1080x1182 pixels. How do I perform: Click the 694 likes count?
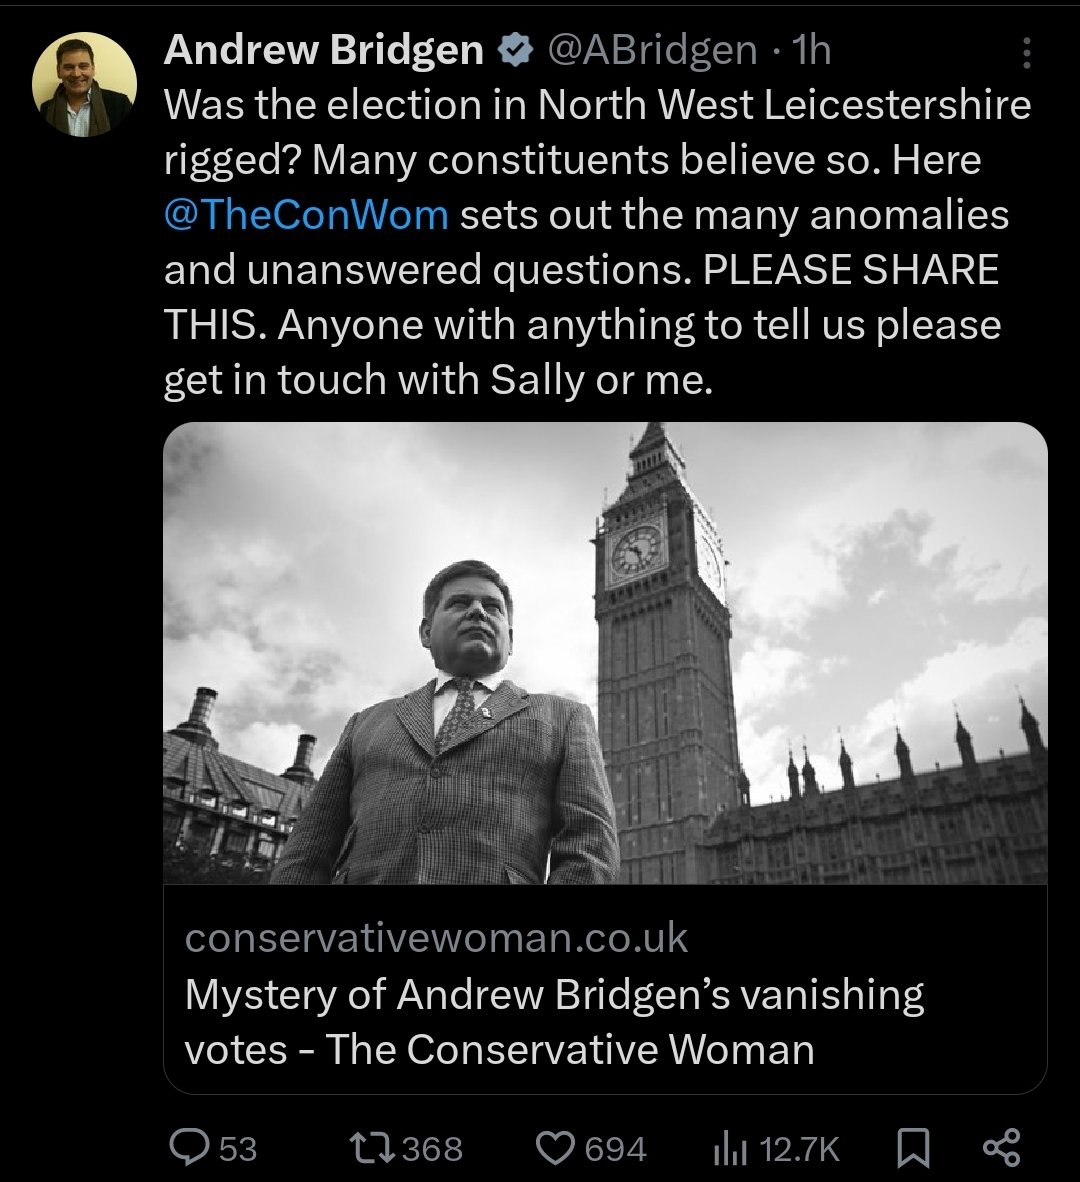(x=616, y=1149)
